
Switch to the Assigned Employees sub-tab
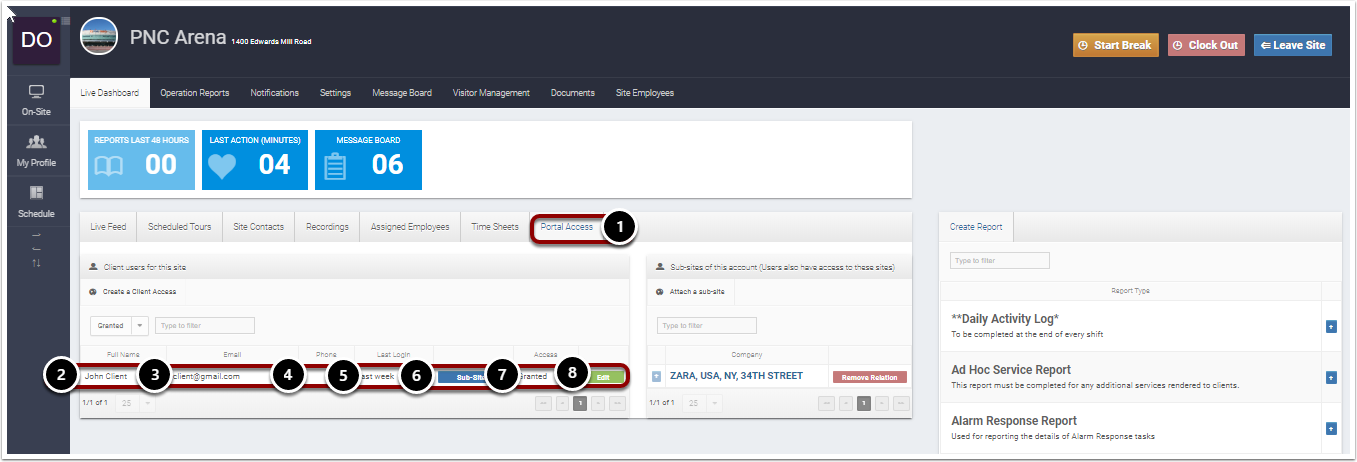point(411,227)
